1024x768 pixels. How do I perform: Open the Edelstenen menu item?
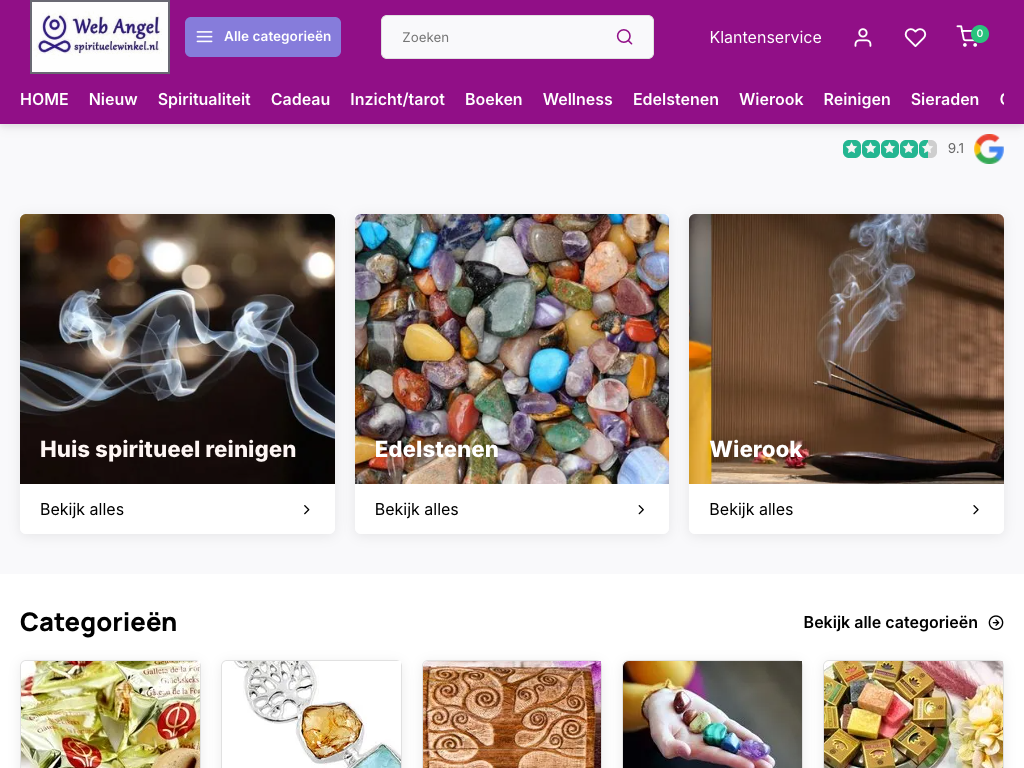tap(675, 99)
